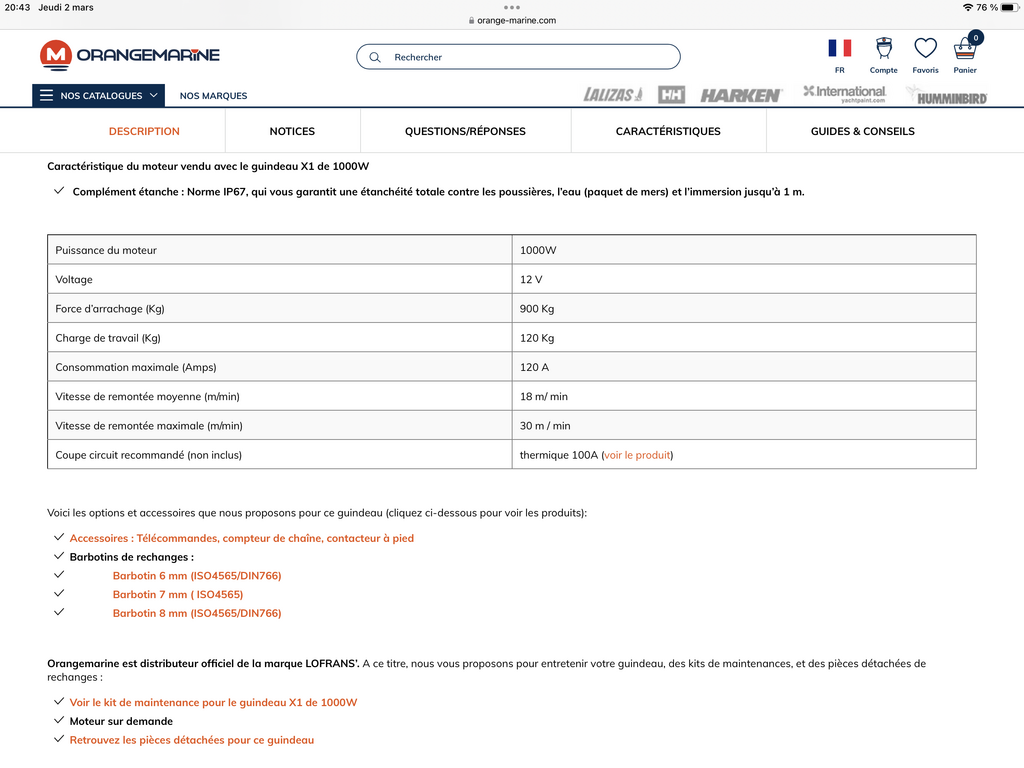The width and height of the screenshot is (1024, 768).
Task: Tap the three-dot multitasking menu
Action: tap(512, 8)
